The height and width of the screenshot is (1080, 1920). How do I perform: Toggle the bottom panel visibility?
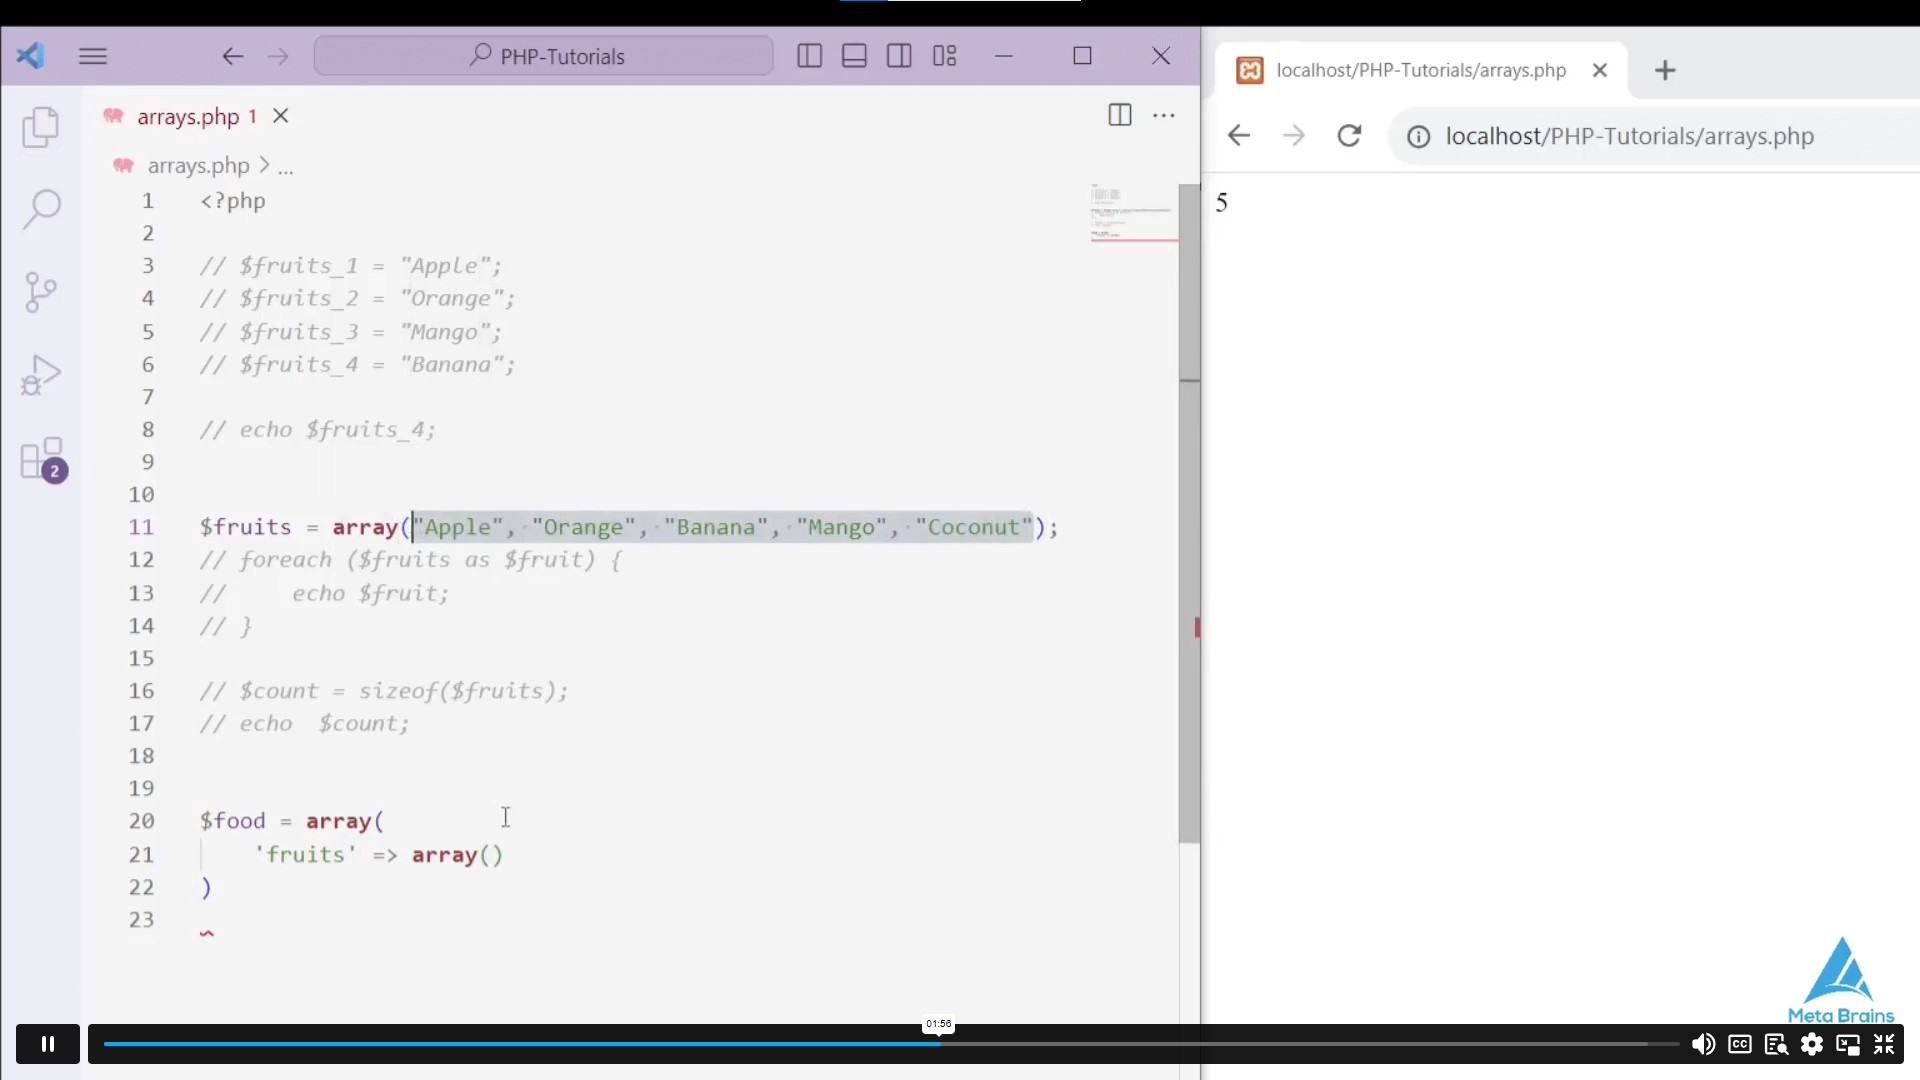click(x=853, y=56)
